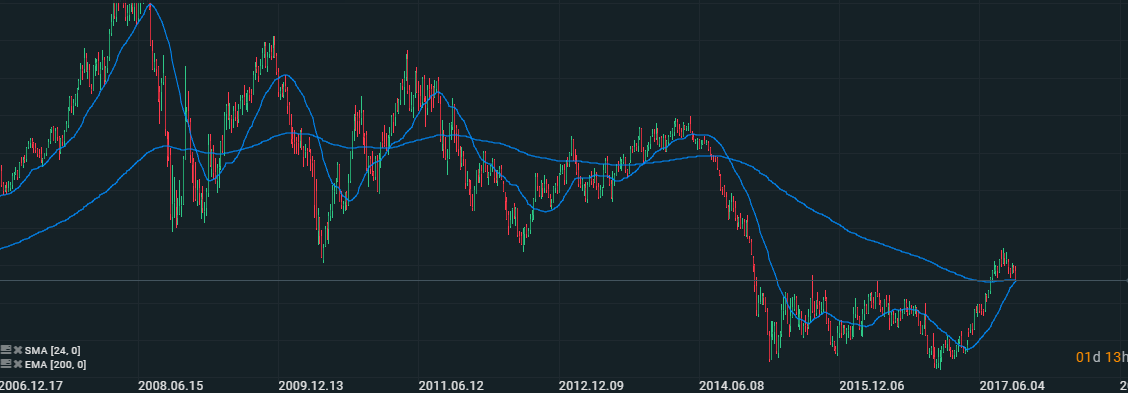Click the 2009.12.13 date axis label
The height and width of the screenshot is (393, 1128).
(x=311, y=385)
